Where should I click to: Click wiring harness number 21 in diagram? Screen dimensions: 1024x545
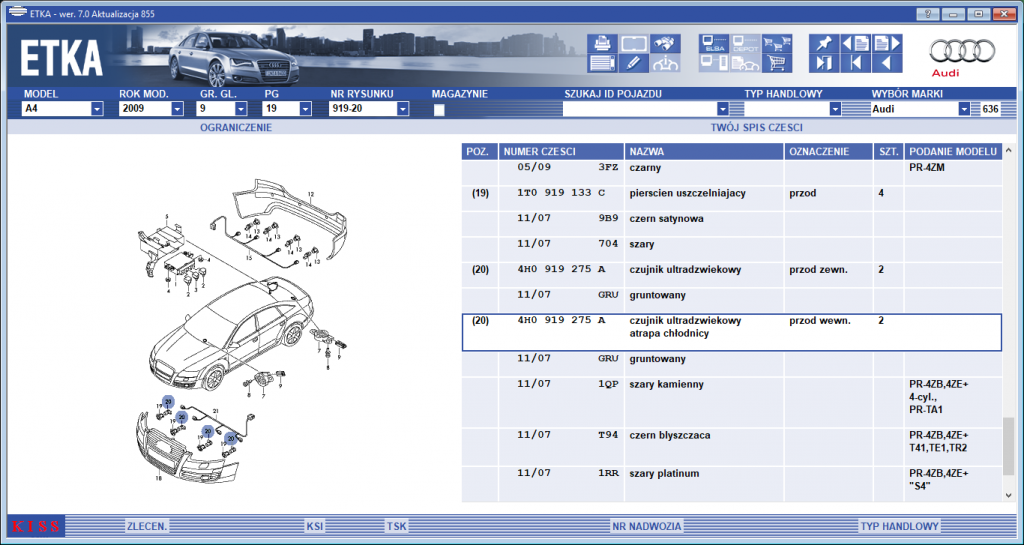click(x=216, y=411)
